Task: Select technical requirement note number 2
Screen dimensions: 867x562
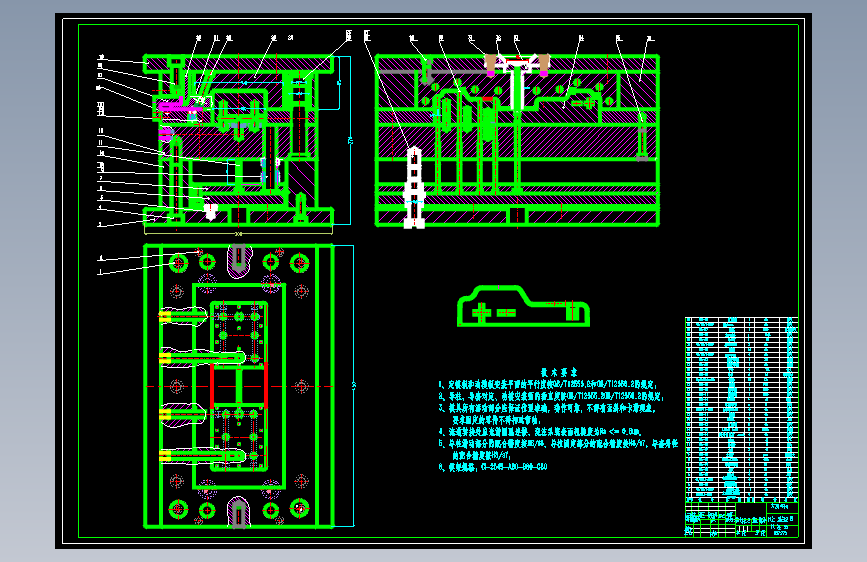Action: coord(551,396)
